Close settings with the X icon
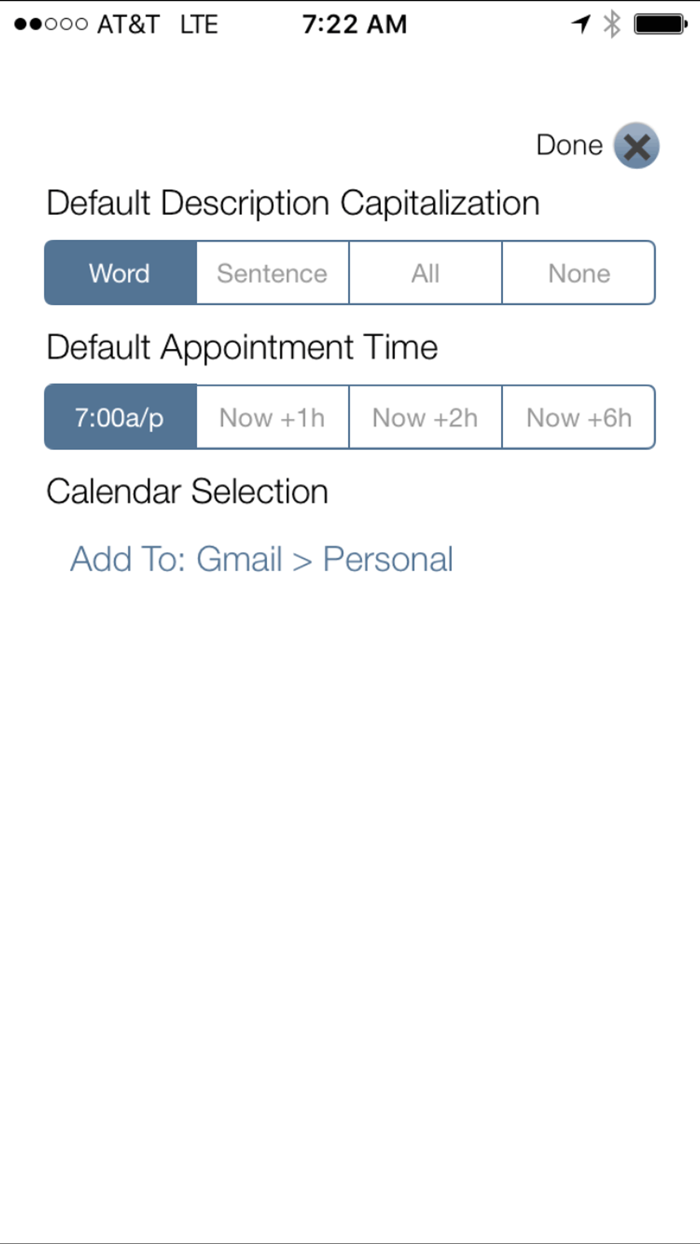700x1244 pixels. click(636, 145)
